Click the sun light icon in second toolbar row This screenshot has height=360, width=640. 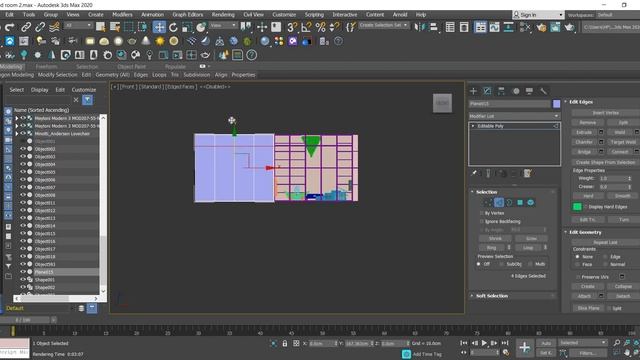[160, 41]
